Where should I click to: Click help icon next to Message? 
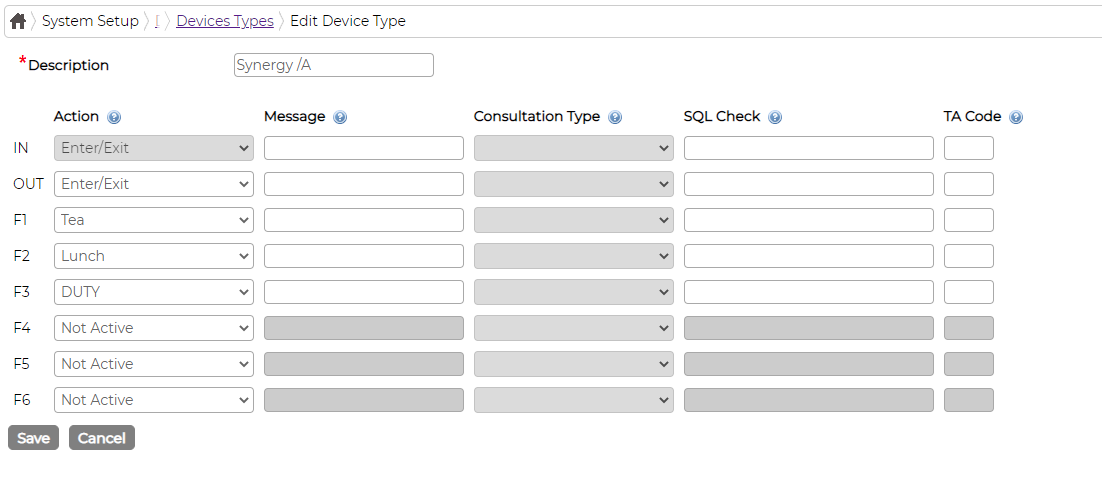coord(340,117)
